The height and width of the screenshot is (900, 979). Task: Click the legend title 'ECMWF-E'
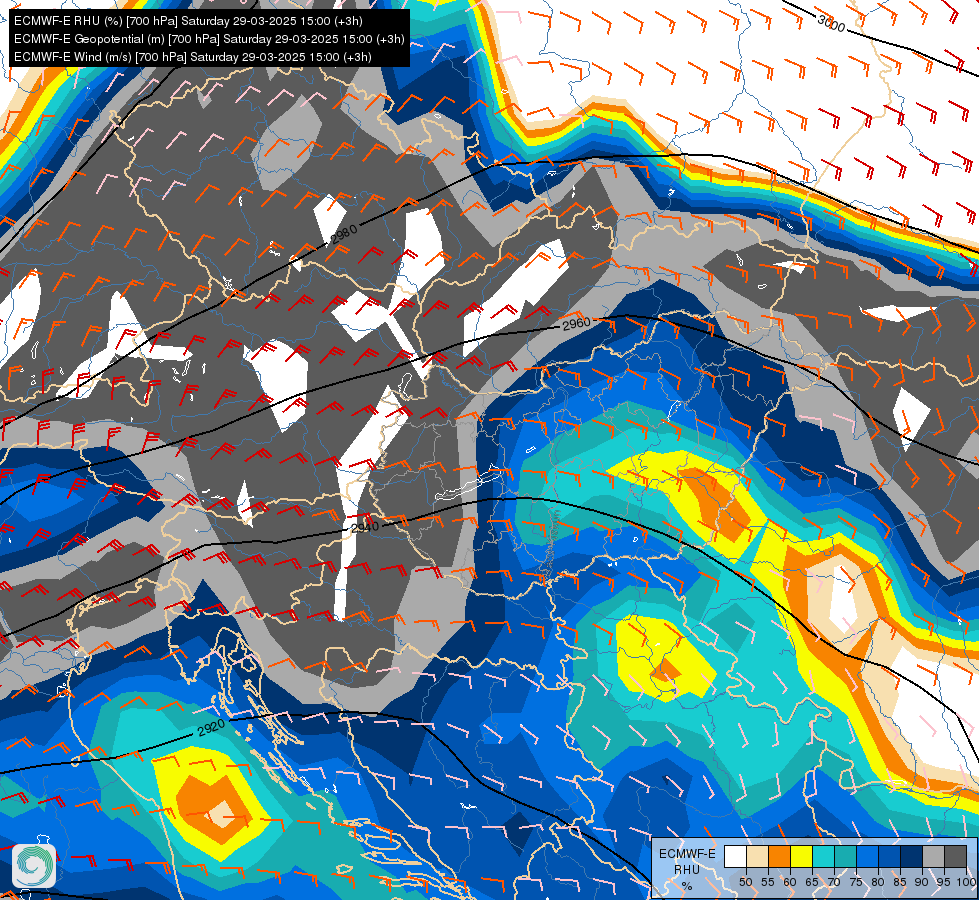pyautogui.click(x=687, y=854)
